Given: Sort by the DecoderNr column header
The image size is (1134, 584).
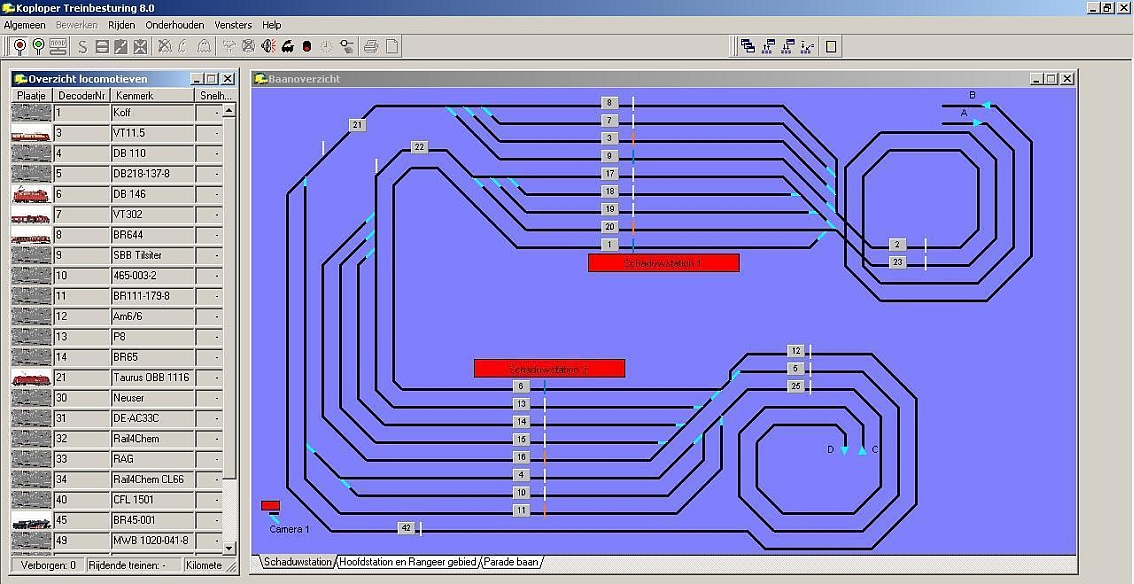Looking at the screenshot, I should coord(82,95).
